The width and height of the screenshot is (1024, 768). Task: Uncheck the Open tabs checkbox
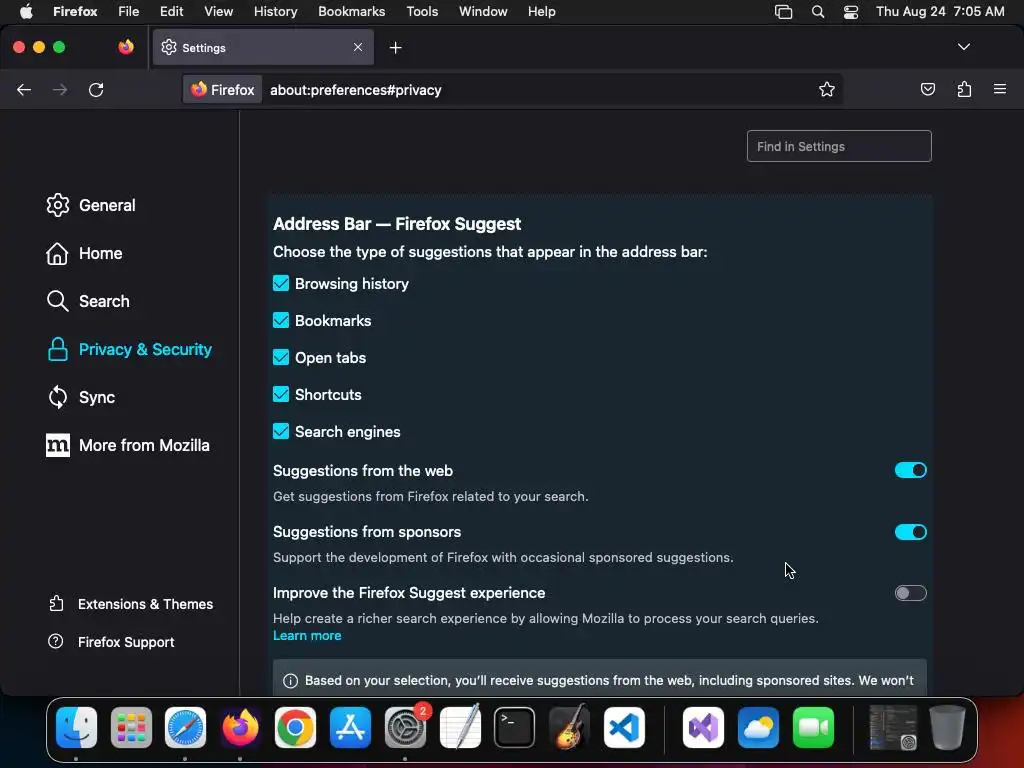tap(281, 357)
